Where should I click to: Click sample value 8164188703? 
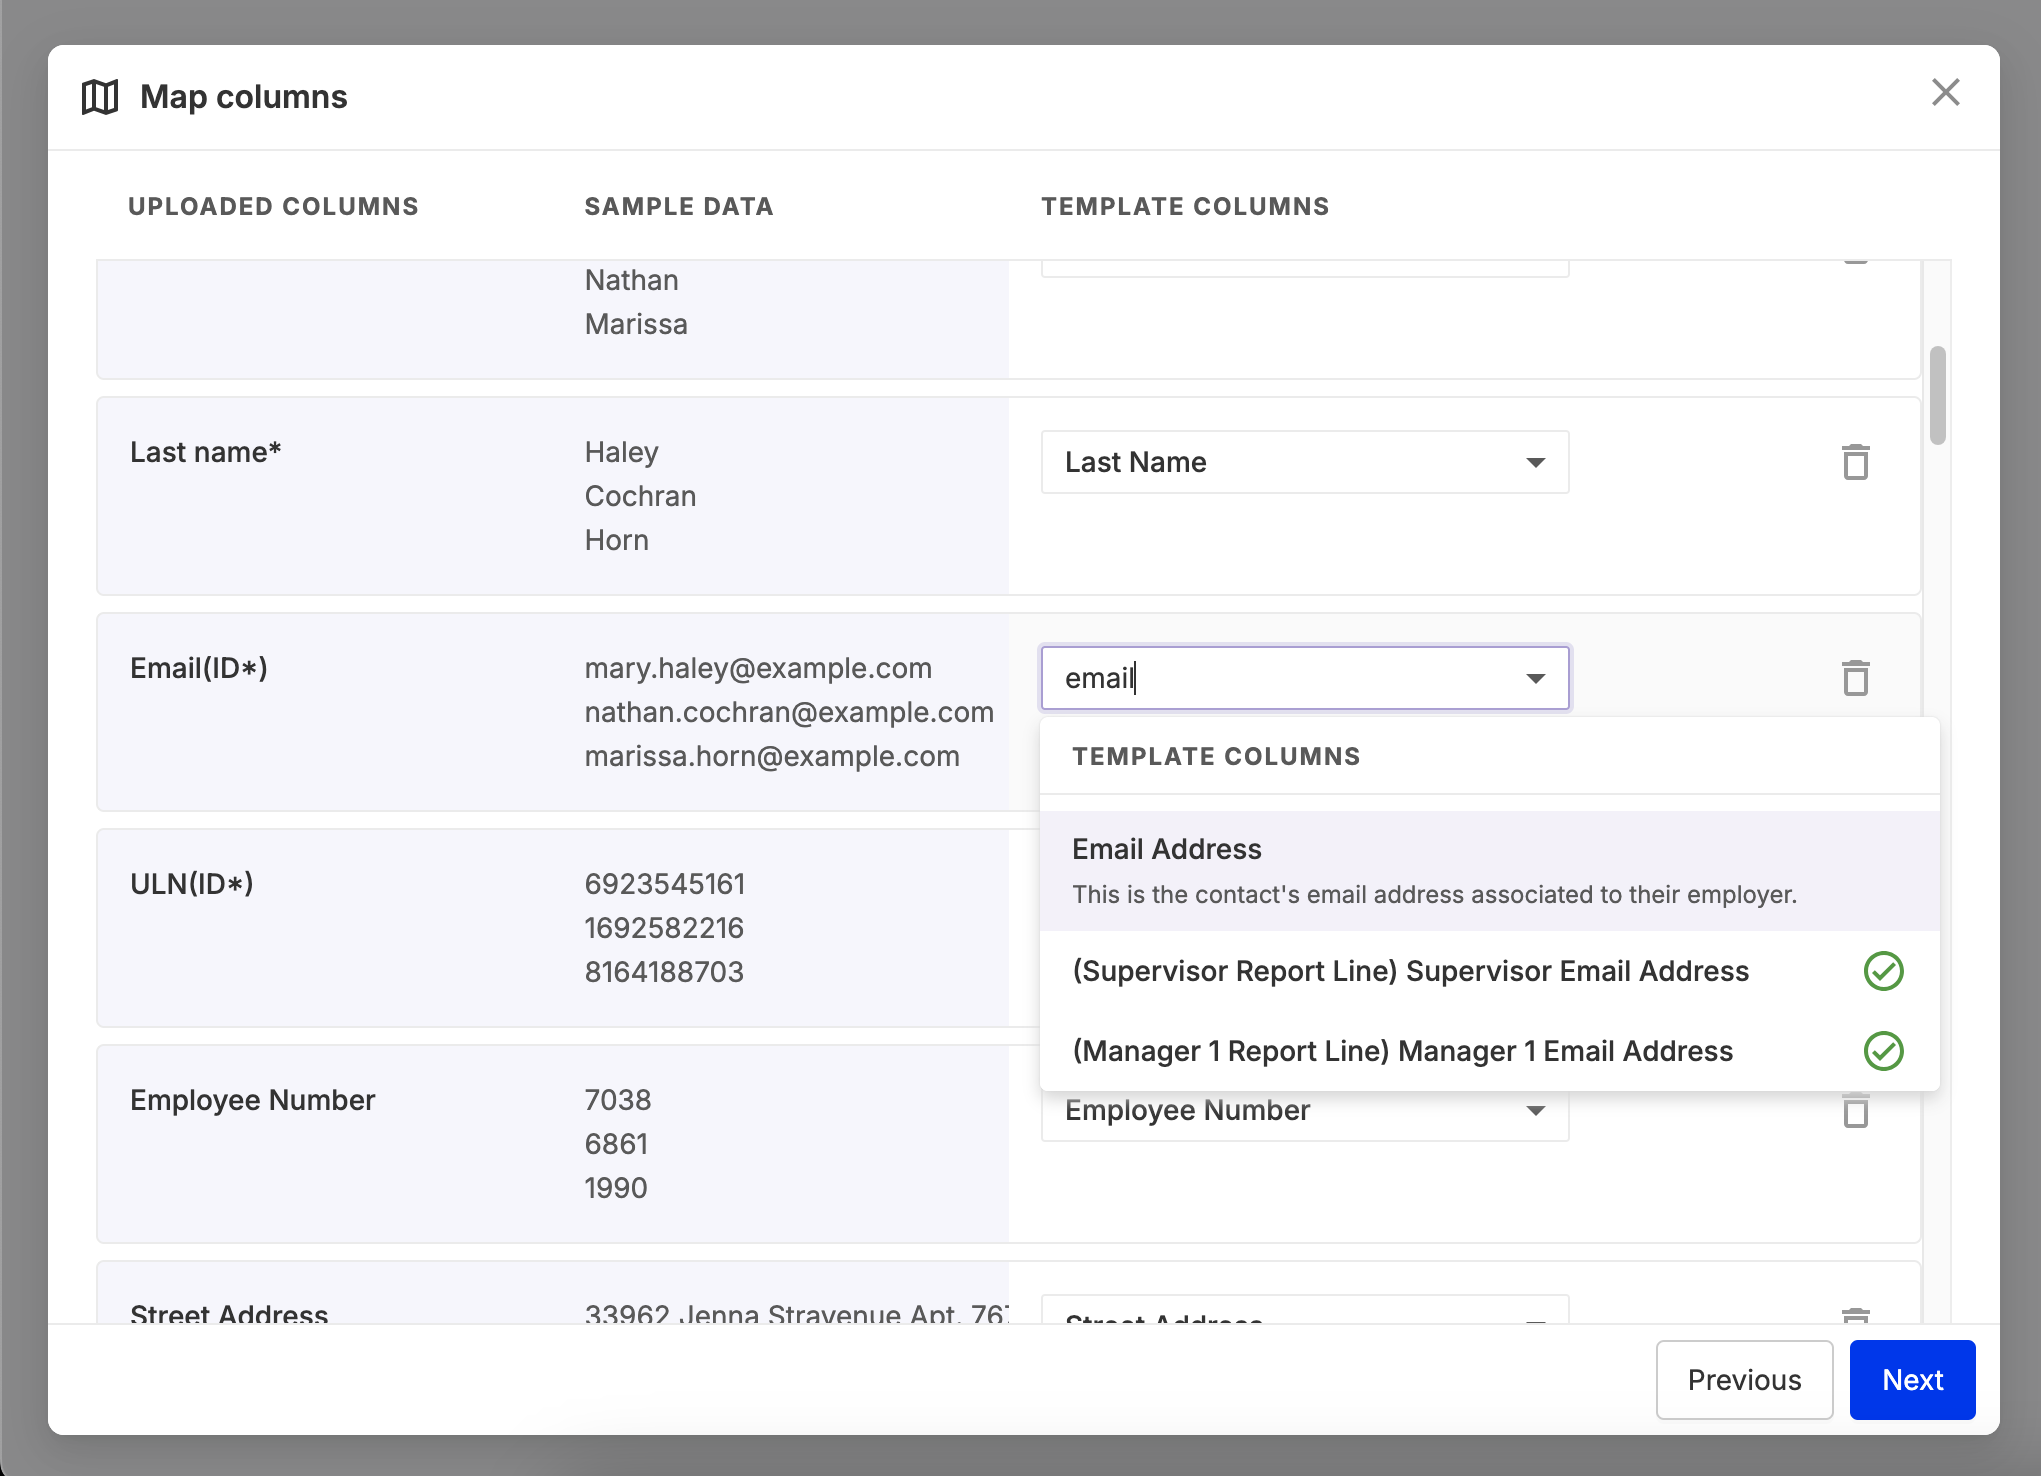tap(664, 972)
